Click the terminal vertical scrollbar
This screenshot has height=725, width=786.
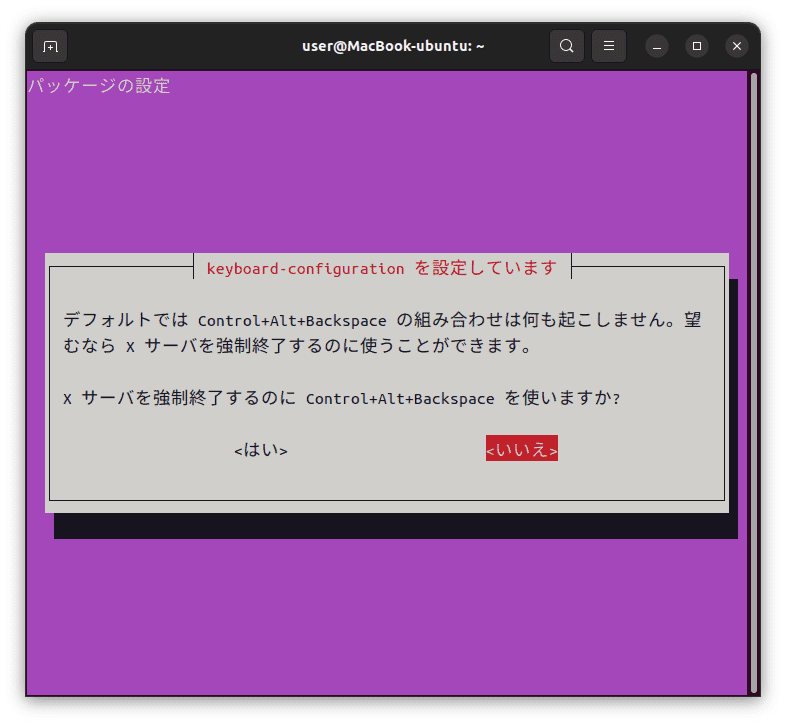coord(754,383)
